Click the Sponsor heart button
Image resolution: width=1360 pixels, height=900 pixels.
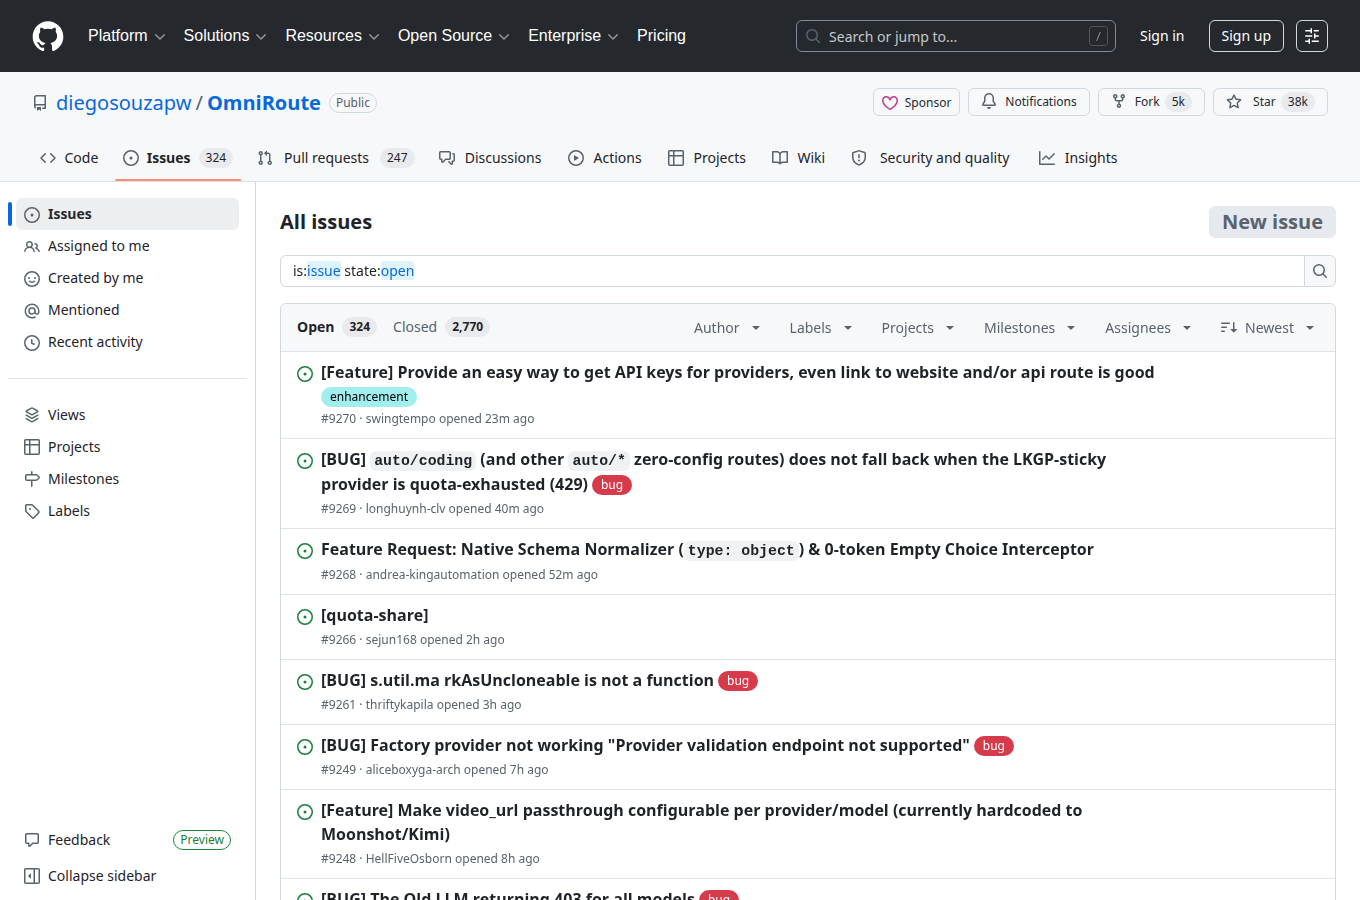(916, 102)
